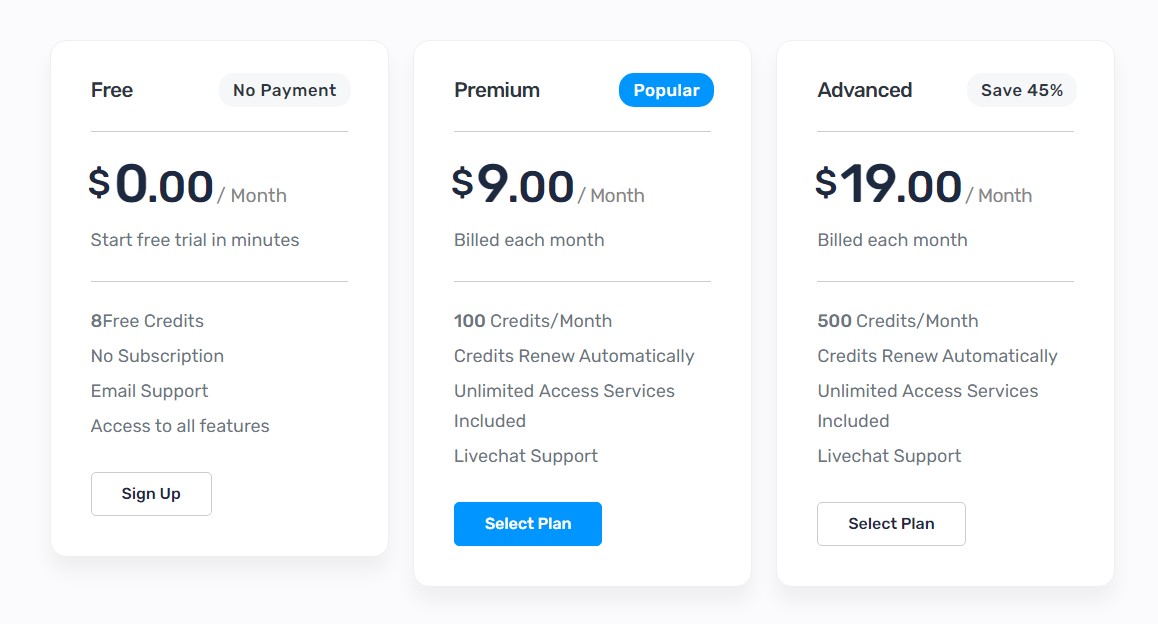Screen dimensions: 1158x624
Task: Click the Popular badge on Premium
Action: [x=666, y=90]
